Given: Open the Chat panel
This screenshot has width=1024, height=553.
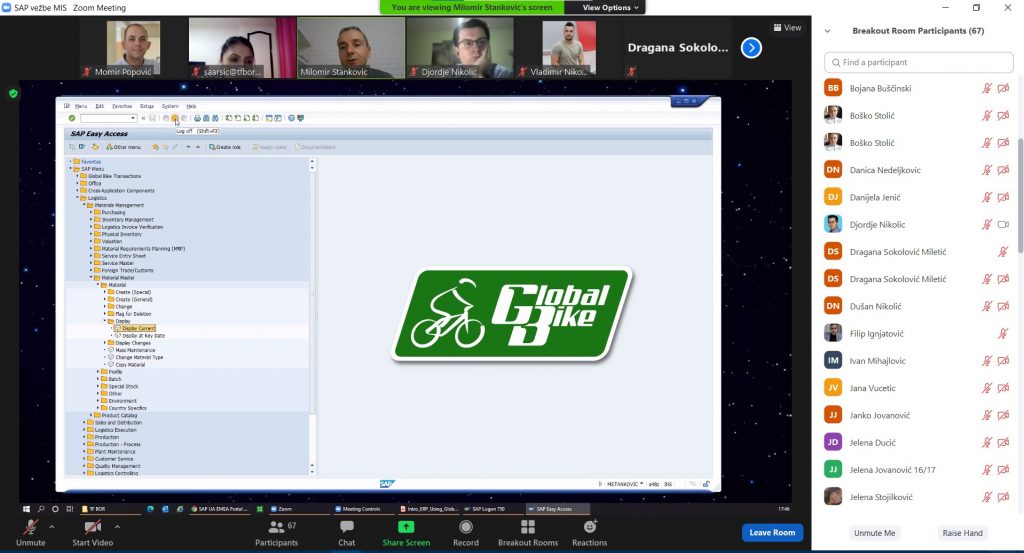Looking at the screenshot, I should tap(347, 532).
